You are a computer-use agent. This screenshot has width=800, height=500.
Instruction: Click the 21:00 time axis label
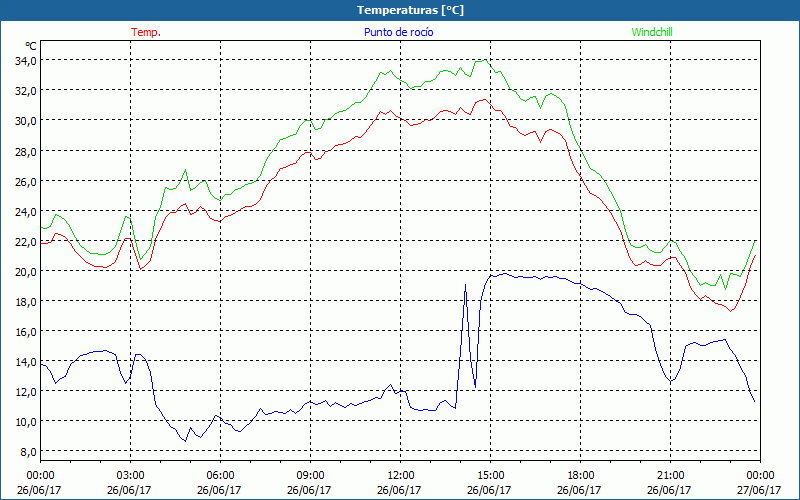click(670, 476)
